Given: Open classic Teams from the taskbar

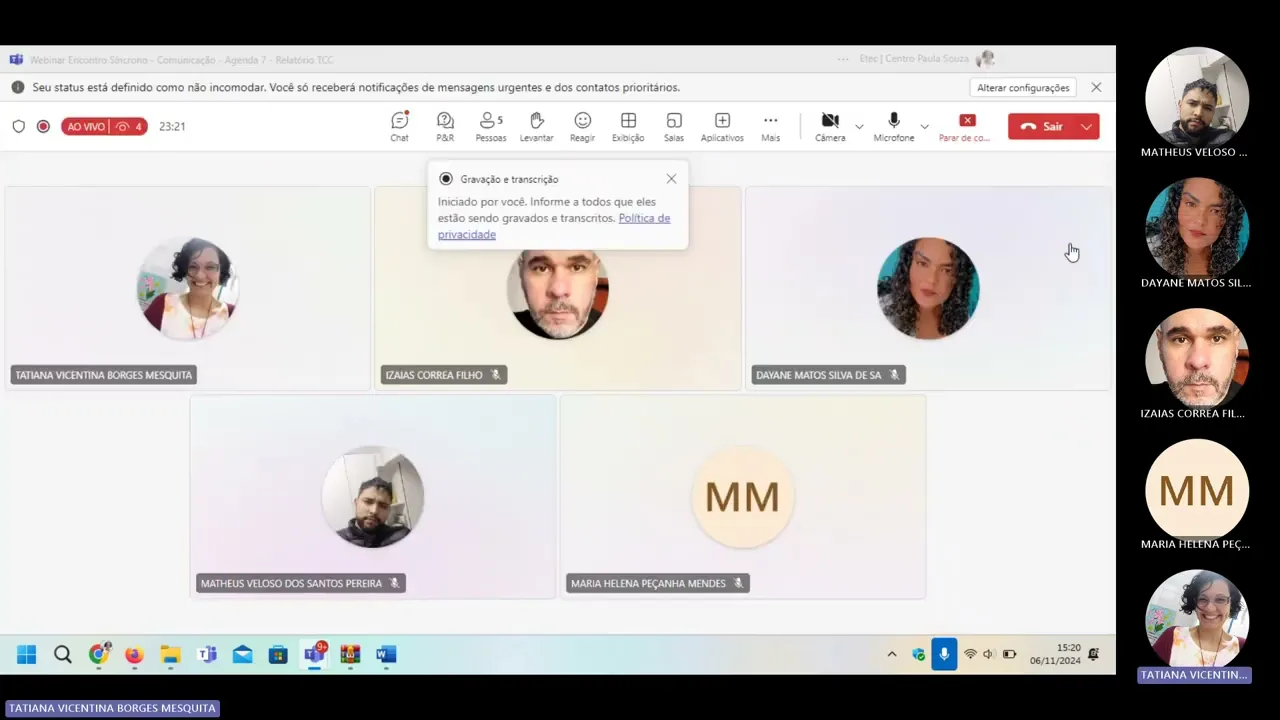Looking at the screenshot, I should click(207, 655).
